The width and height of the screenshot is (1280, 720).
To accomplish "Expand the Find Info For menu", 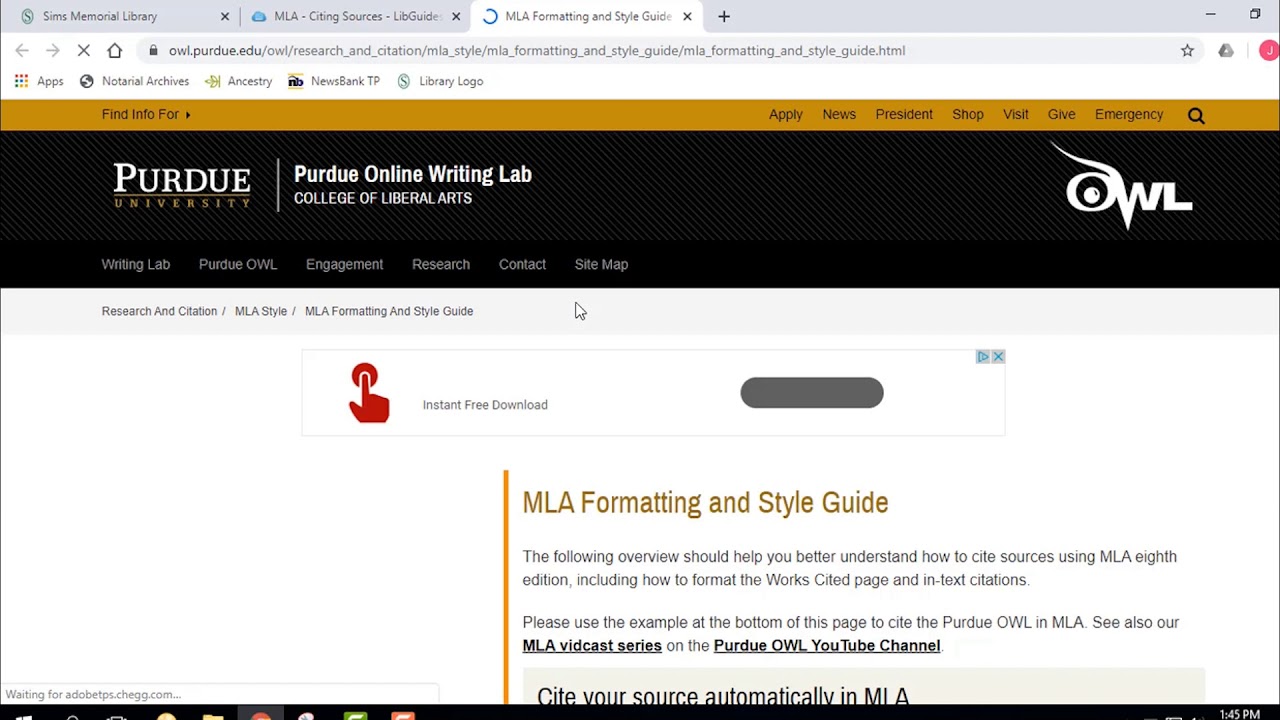I will click(146, 114).
